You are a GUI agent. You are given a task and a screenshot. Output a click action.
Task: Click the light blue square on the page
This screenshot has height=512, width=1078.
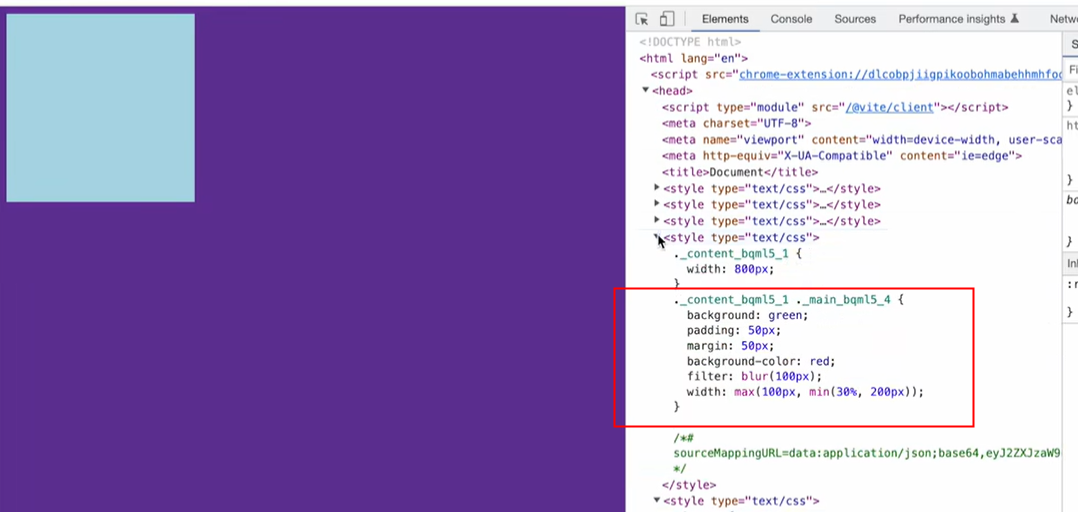coord(100,107)
